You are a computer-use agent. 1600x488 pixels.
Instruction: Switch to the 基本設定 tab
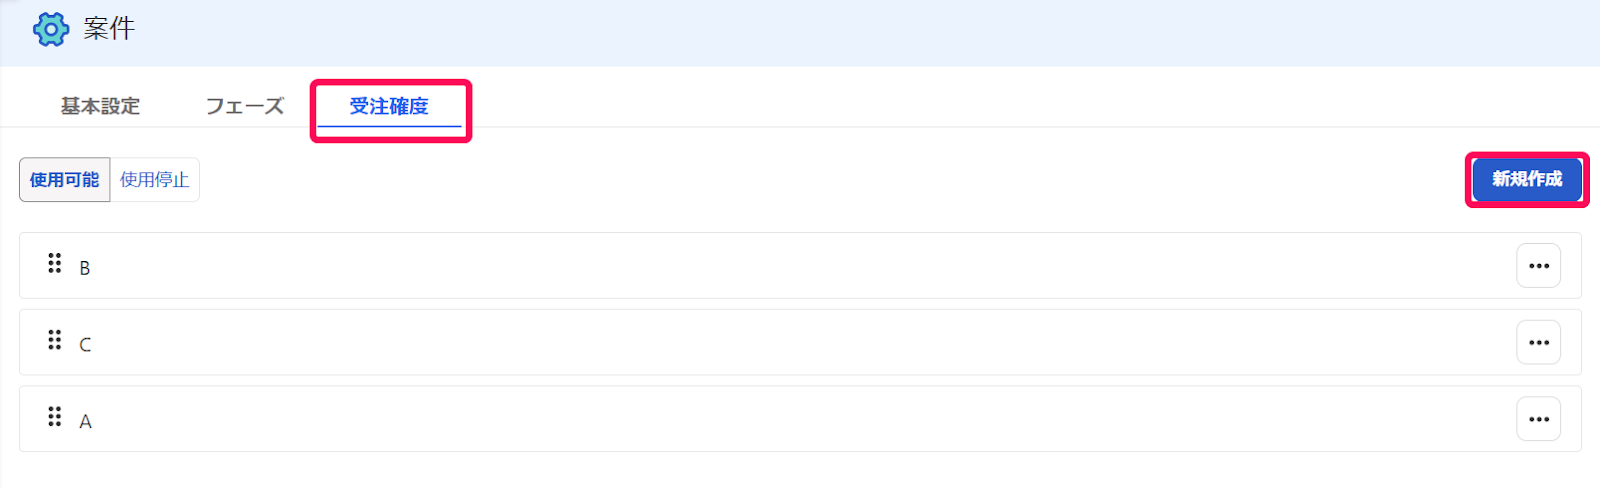click(100, 106)
